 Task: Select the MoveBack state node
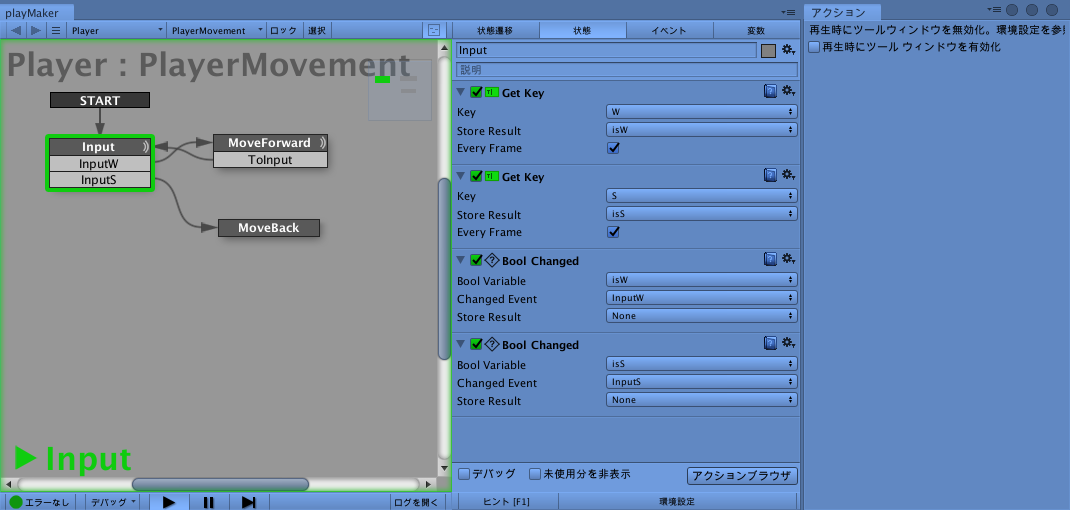pos(269,228)
